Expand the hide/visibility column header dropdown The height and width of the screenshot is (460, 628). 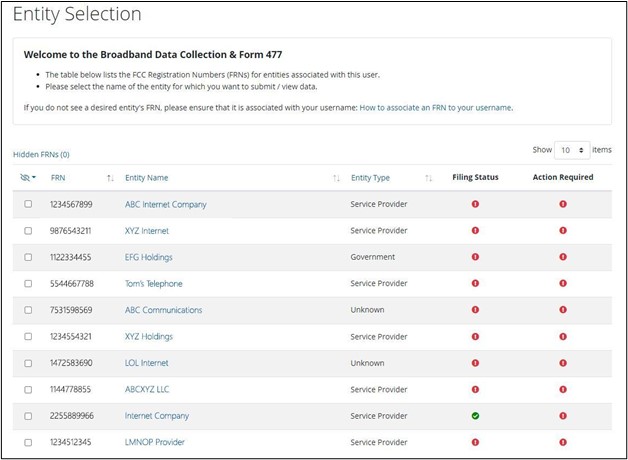click(x=28, y=178)
